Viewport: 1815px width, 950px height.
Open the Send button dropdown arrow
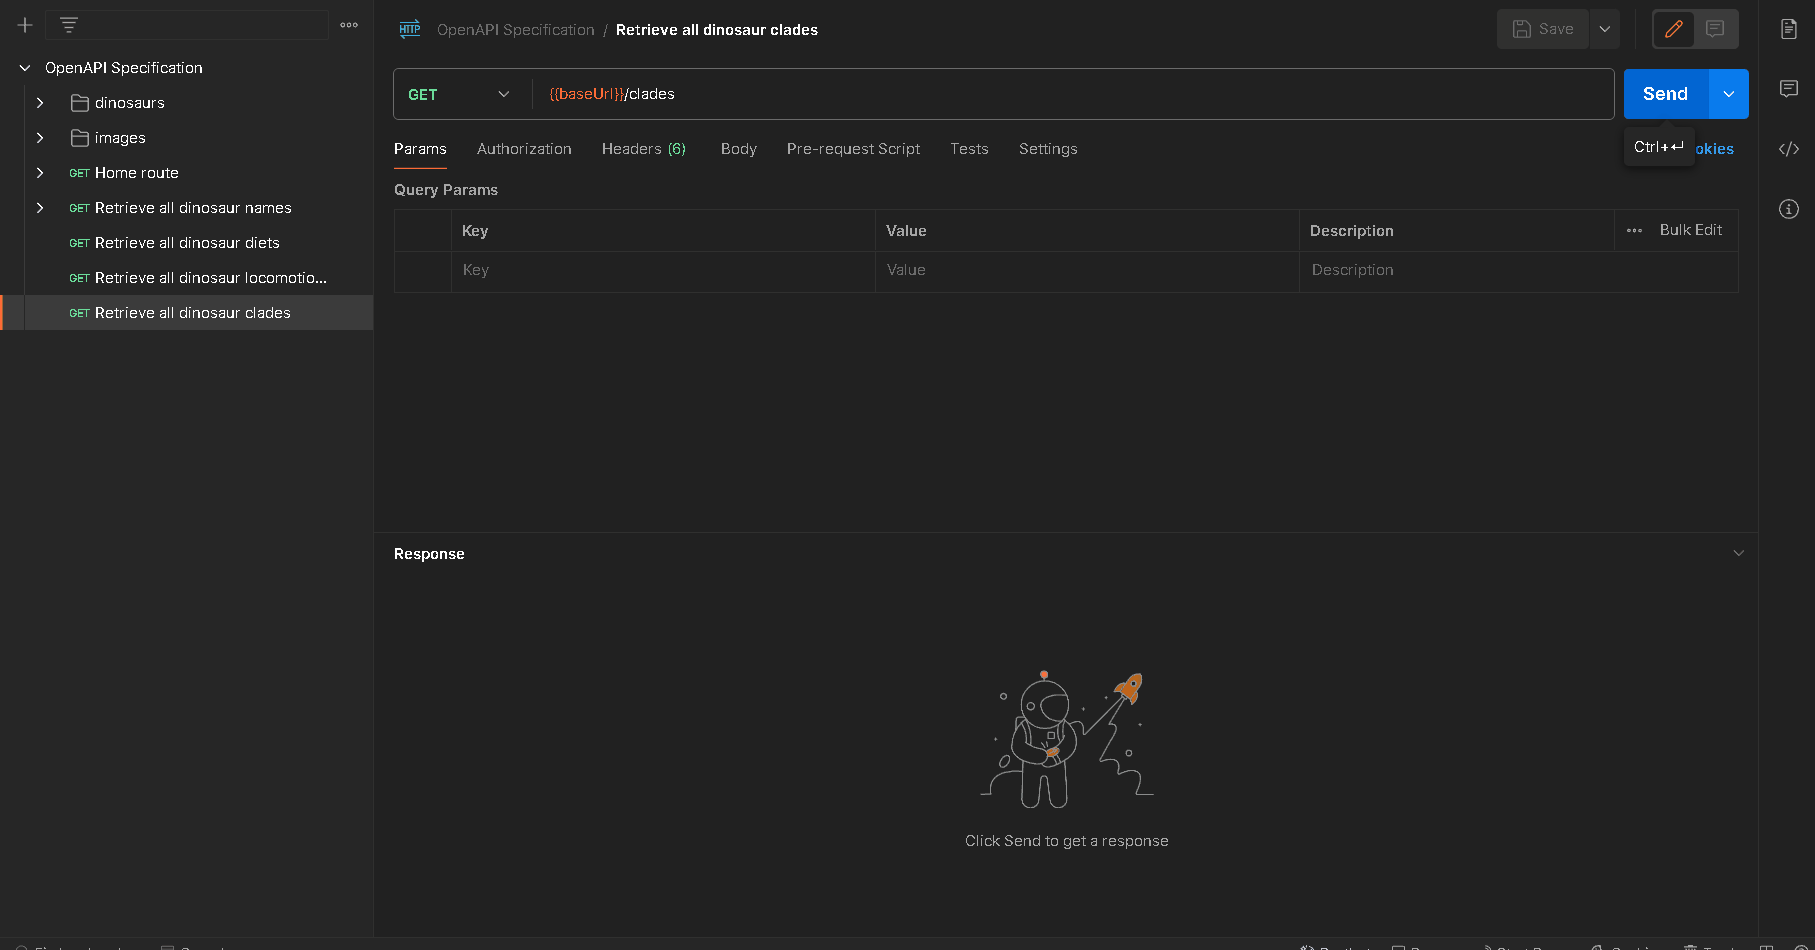pyautogui.click(x=1729, y=94)
